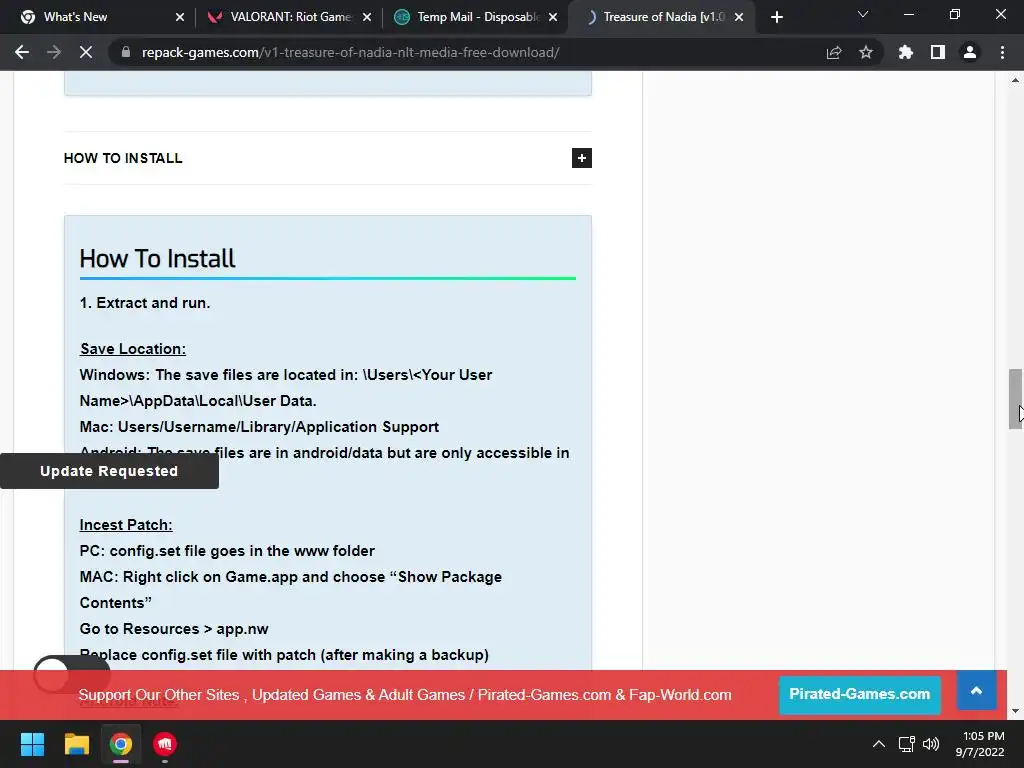Toggle the dark mode switch

[72, 674]
